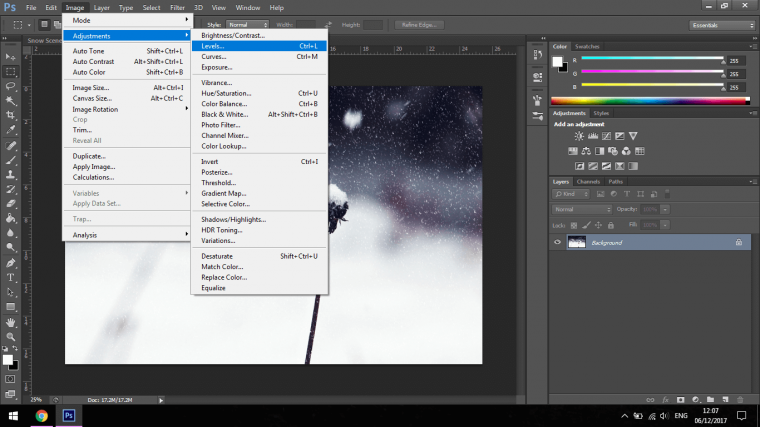The height and width of the screenshot is (427, 760).
Task: Click the color spectrum ramp
Action: coord(650,101)
